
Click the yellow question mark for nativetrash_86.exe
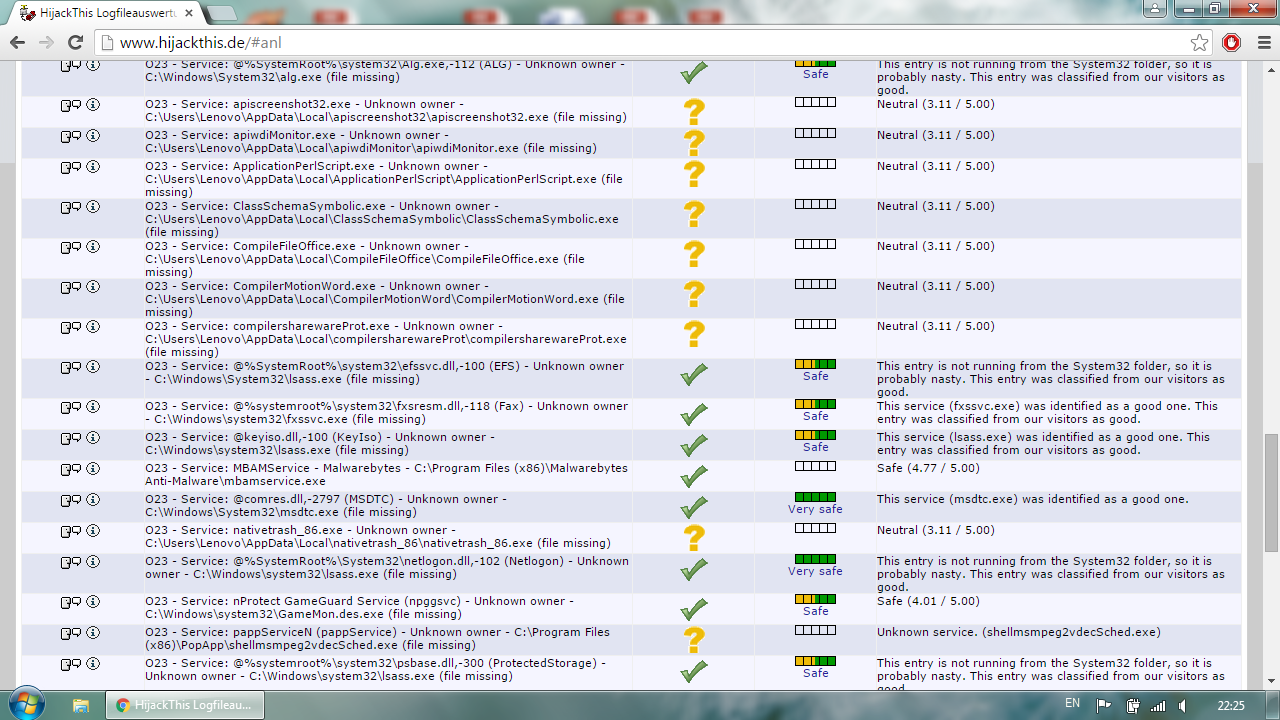pyautogui.click(x=694, y=538)
